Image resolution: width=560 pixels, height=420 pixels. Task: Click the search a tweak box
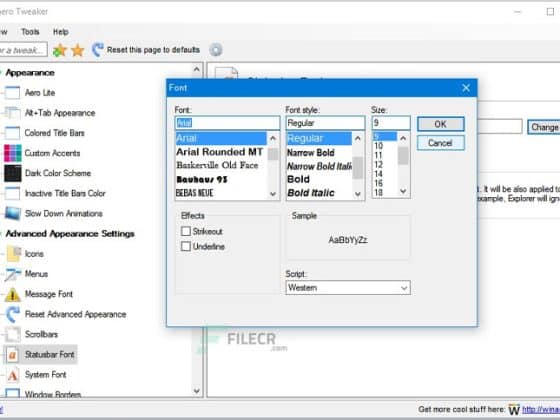pos(23,50)
